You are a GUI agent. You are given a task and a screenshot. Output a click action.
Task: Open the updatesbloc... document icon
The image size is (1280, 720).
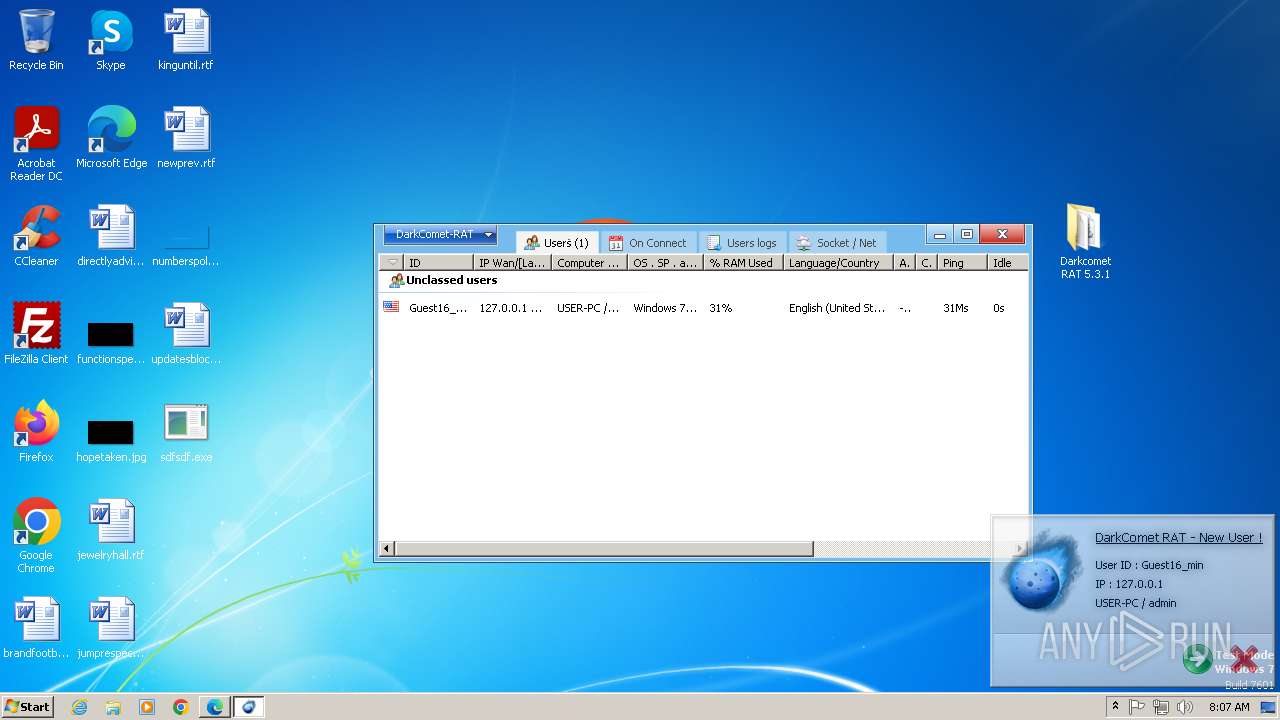186,334
